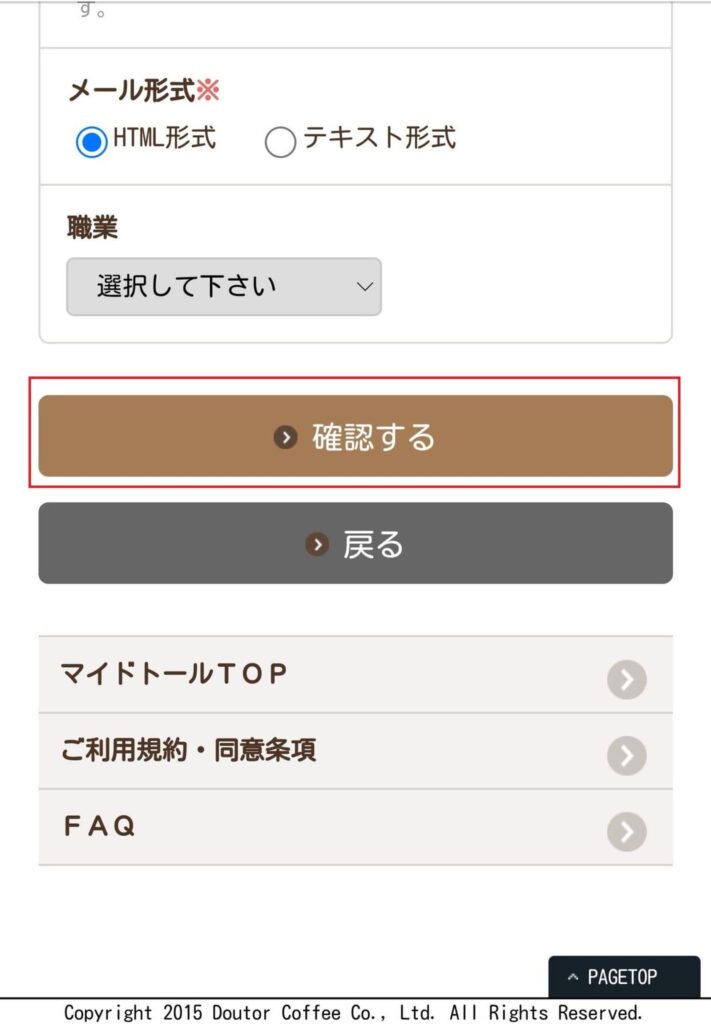Click the 選択して下さい placeholder text
Viewport: 711px width, 1024px height.
click(187, 286)
